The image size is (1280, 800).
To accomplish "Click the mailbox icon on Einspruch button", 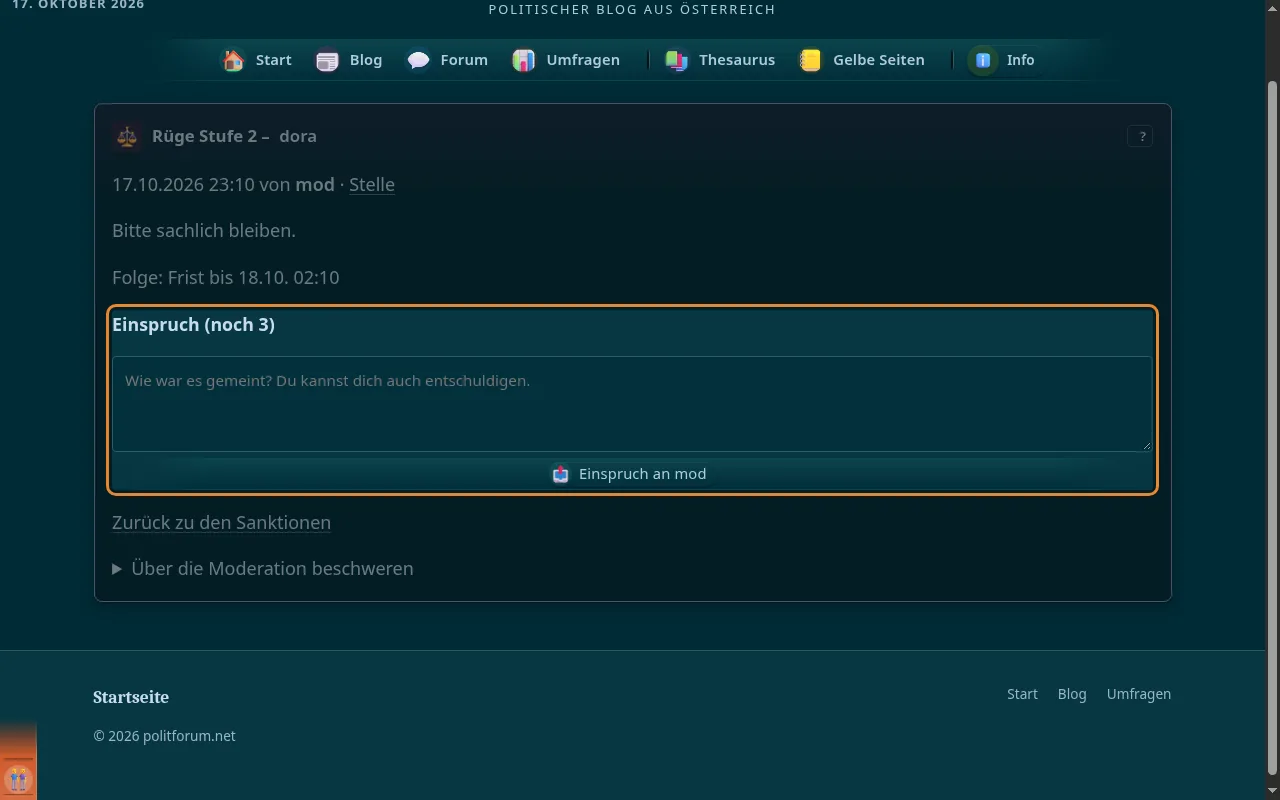I will 560,474.
